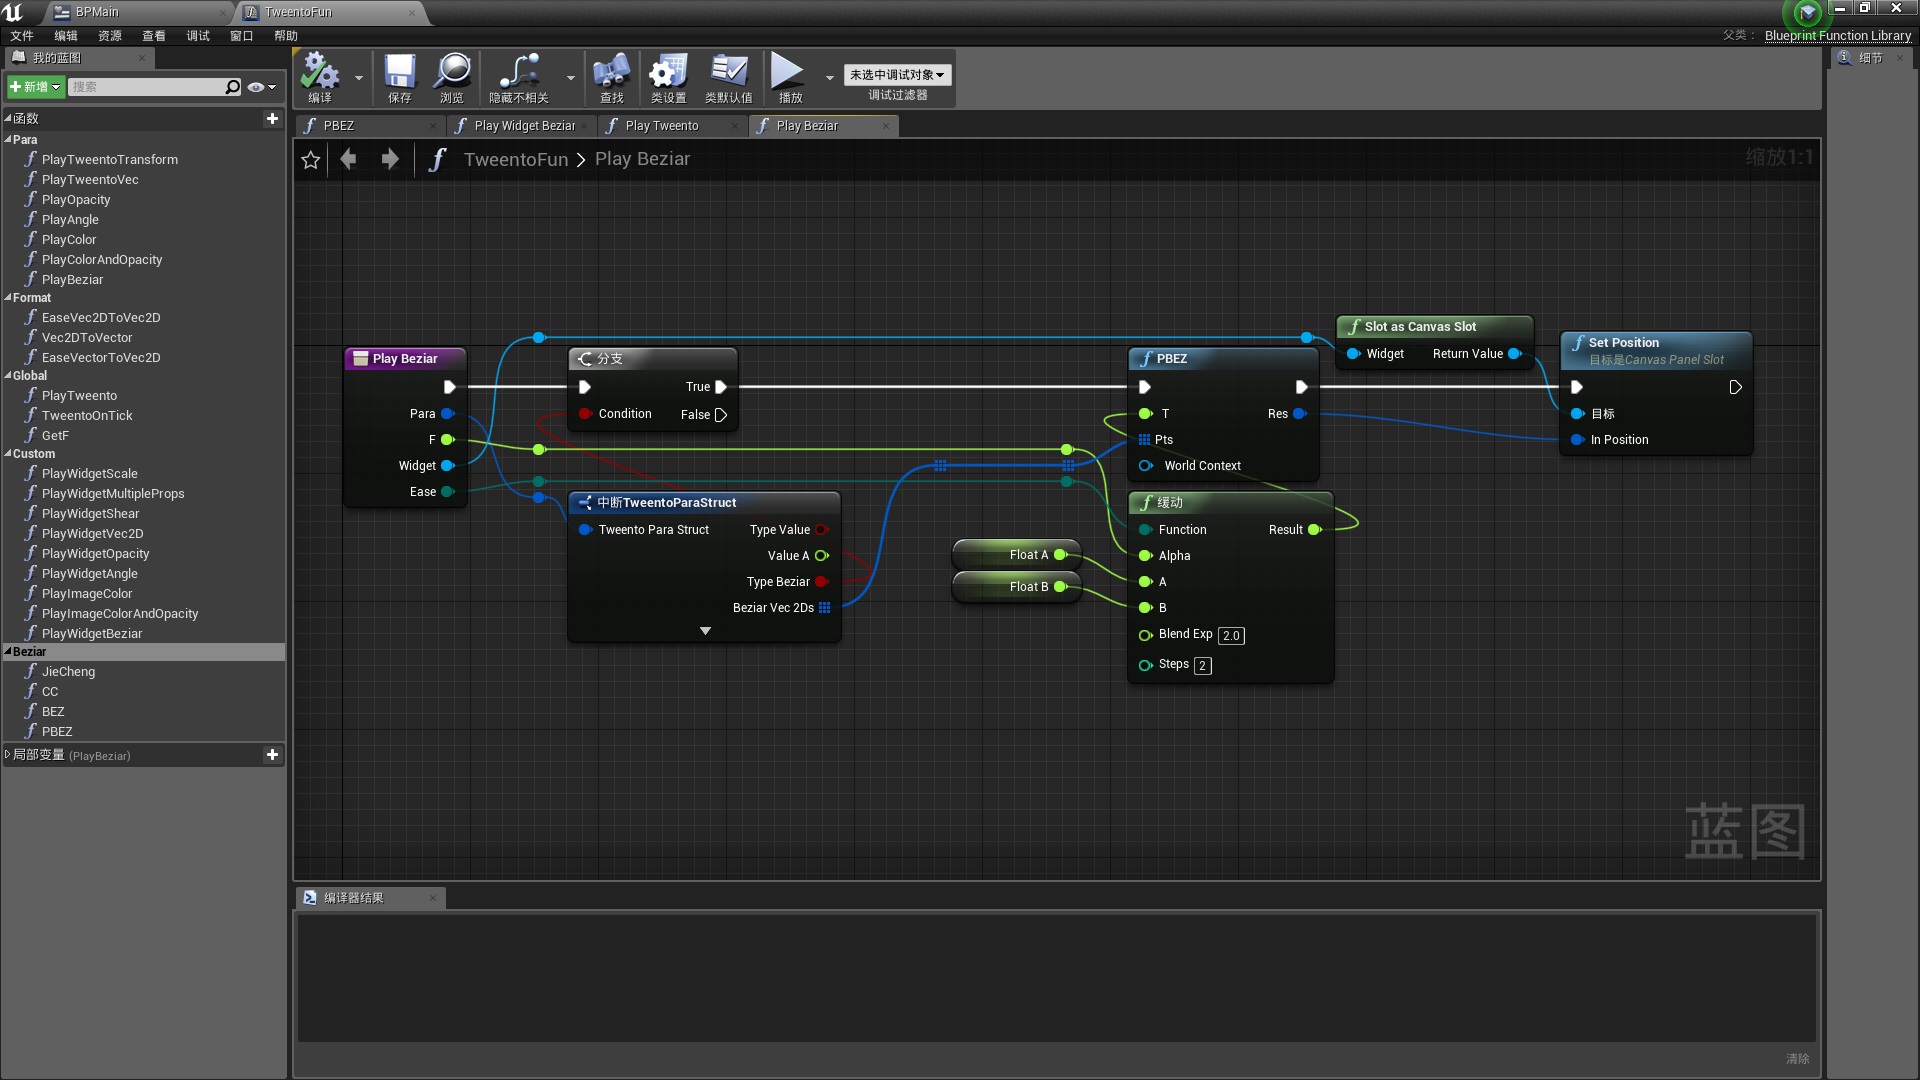Click the Save toolbar icon
1920x1080 pixels.
point(399,78)
